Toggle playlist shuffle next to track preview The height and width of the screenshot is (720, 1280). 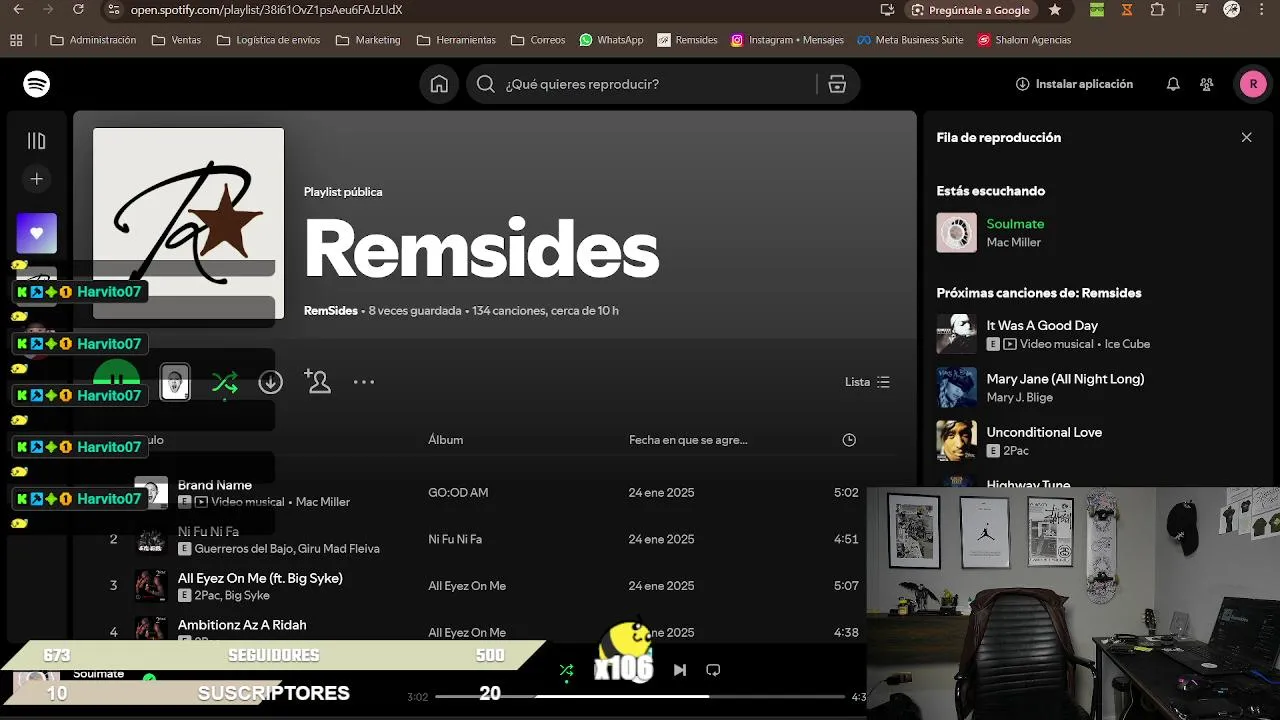(224, 382)
